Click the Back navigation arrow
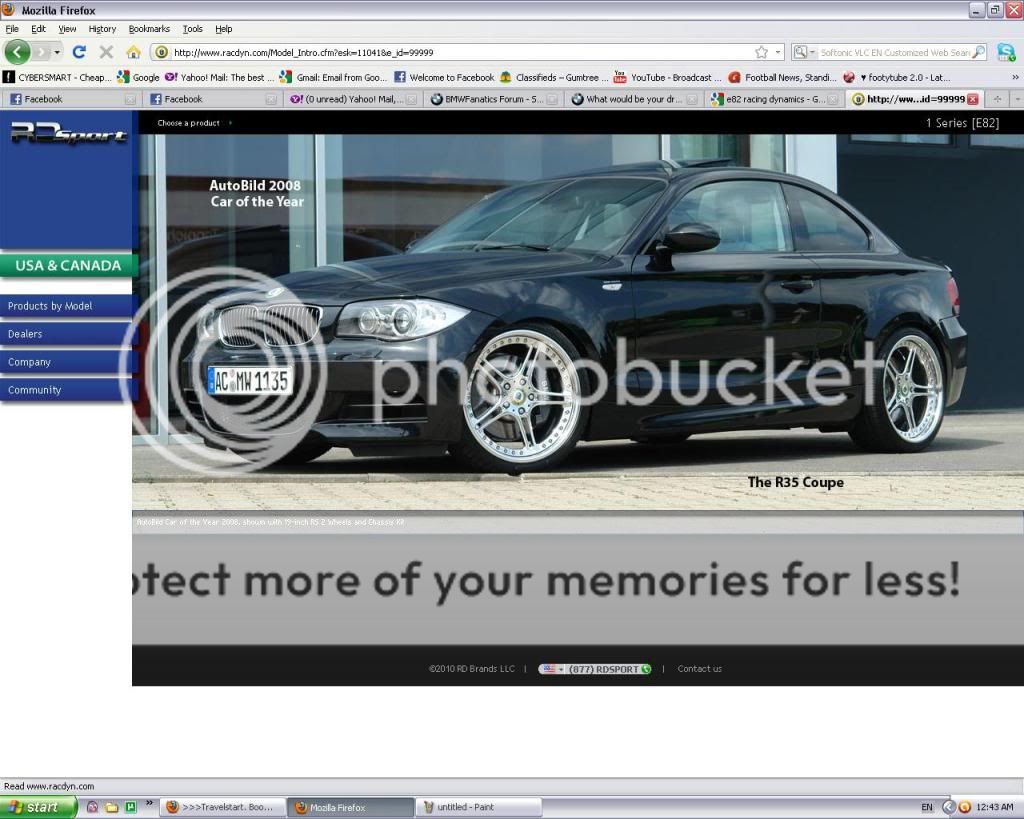The height and width of the screenshot is (819, 1024). pos(16,51)
